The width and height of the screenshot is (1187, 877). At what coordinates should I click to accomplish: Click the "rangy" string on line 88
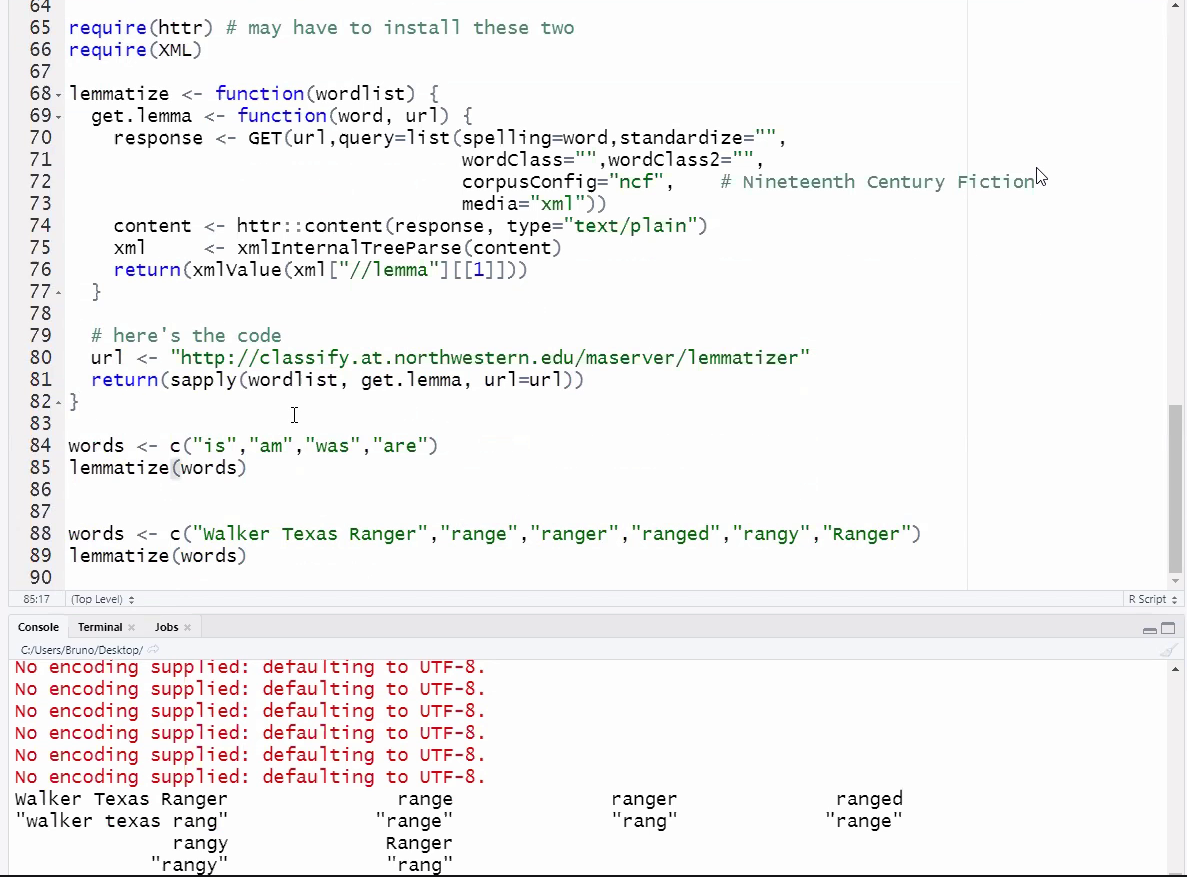coord(771,533)
